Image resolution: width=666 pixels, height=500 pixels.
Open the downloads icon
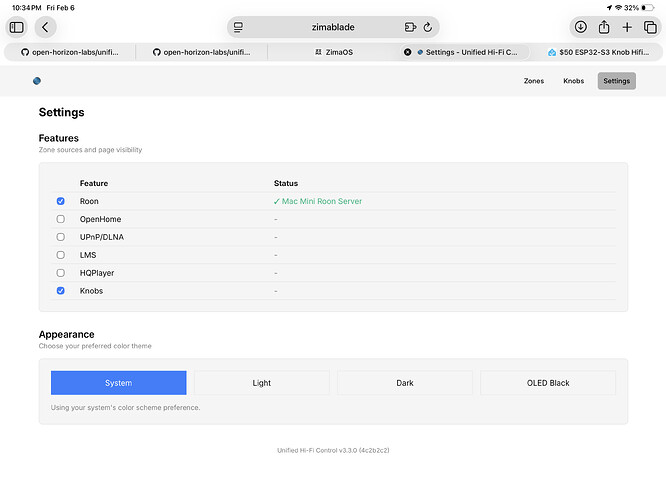click(580, 27)
